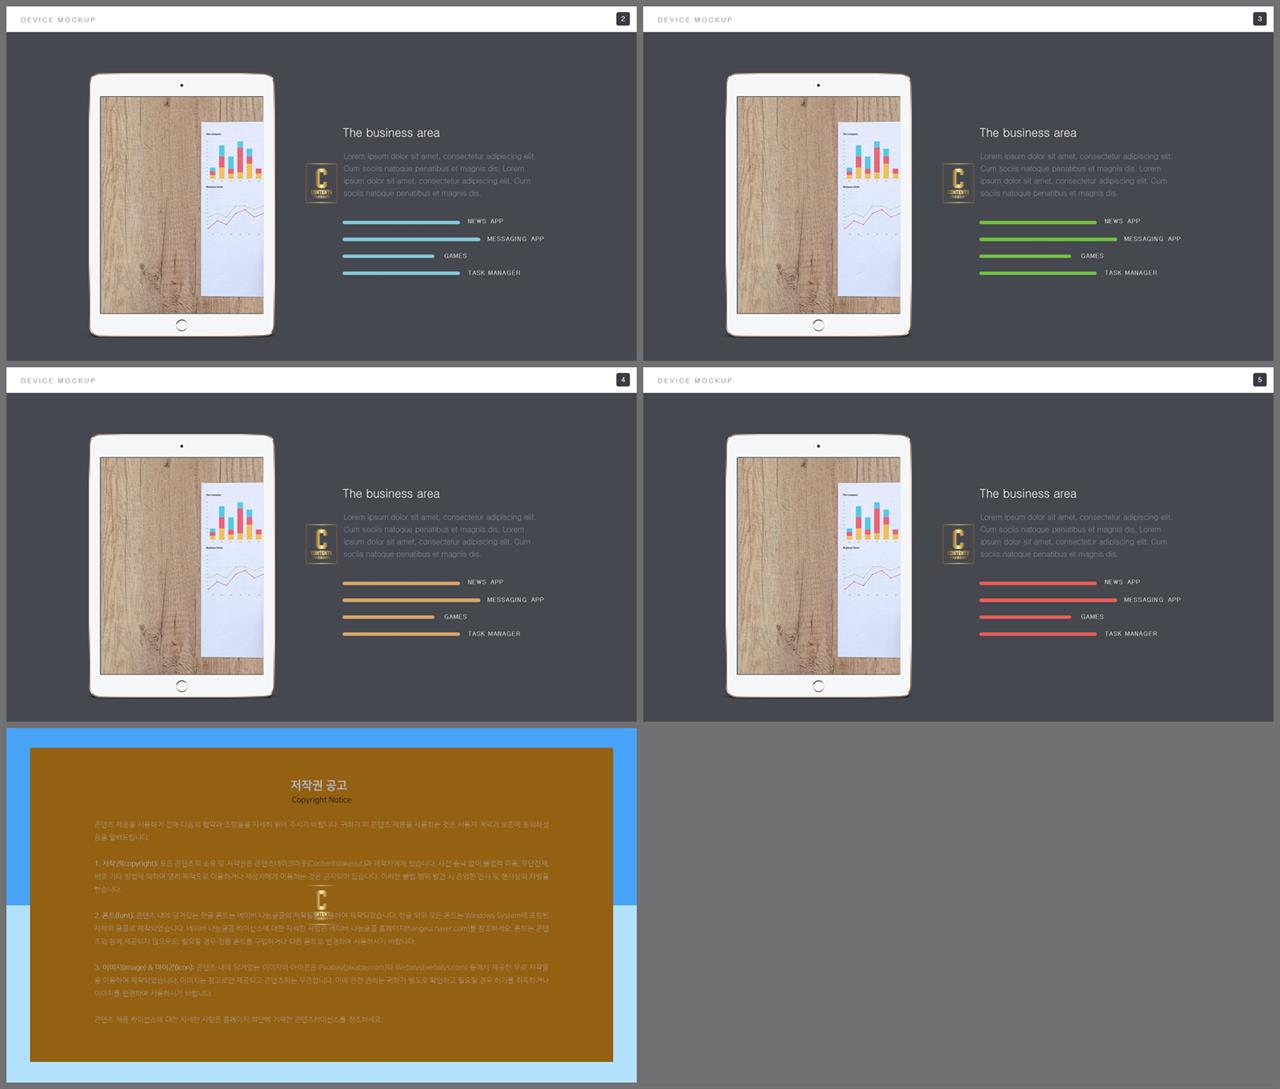Click the slide number 5 badge
Viewport: 1280px width, 1089px height.
(1259, 380)
